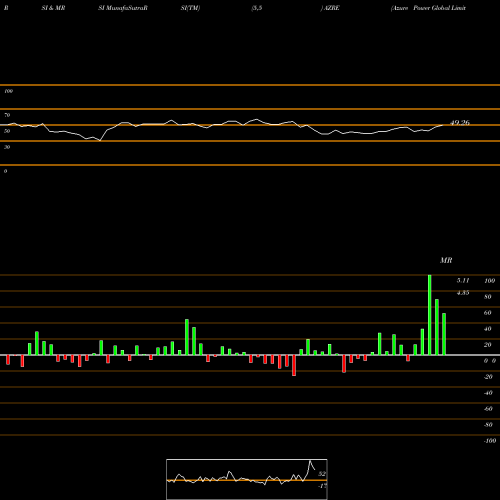Click the 30 level label on RSI axis

click(7, 147)
